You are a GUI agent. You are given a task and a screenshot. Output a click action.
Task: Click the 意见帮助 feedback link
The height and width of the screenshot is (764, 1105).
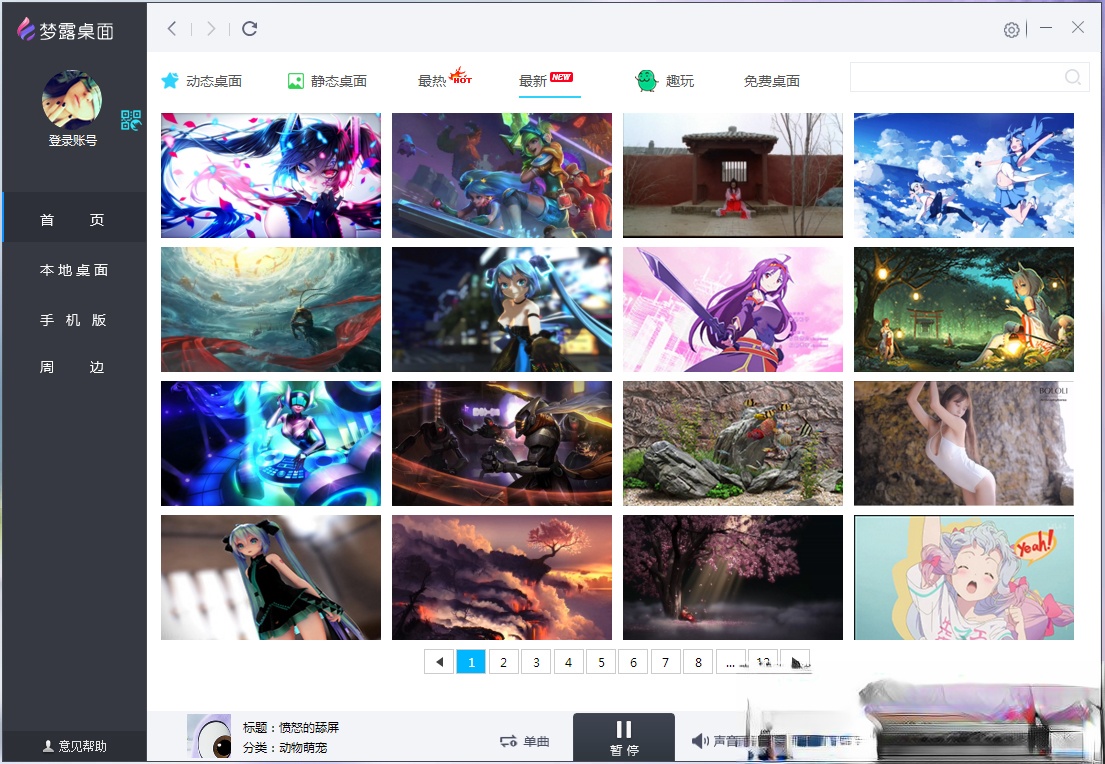[x=74, y=746]
